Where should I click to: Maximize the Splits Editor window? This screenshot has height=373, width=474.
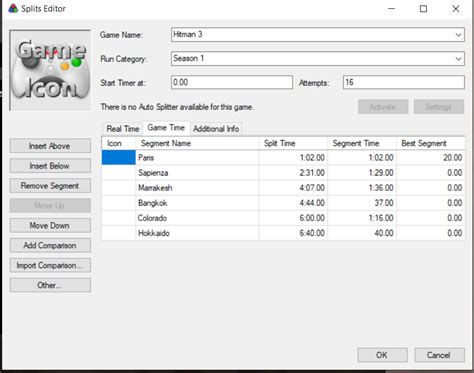click(423, 9)
